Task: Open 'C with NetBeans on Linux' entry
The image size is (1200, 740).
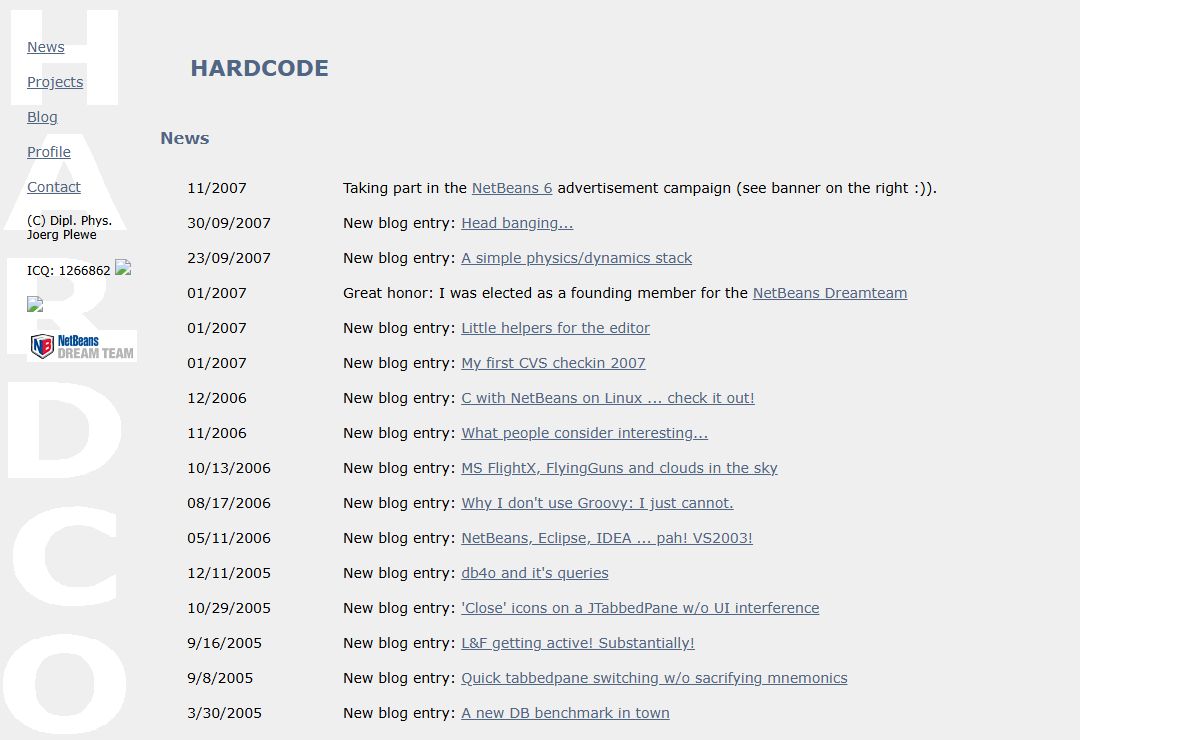Action: point(608,398)
